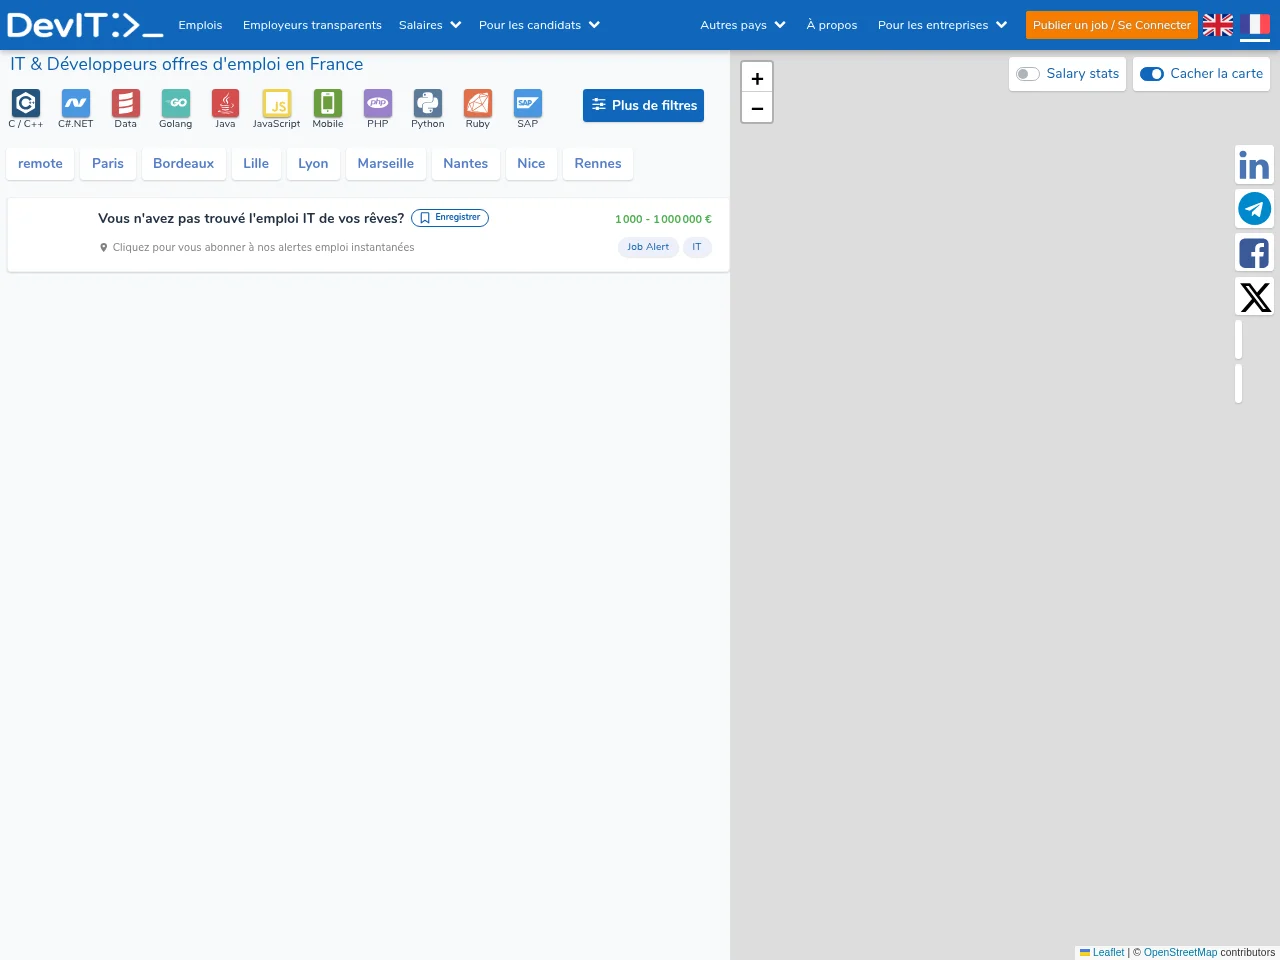This screenshot has height=960, width=1280.
Task: Filter jobs by remote location
Action: 40,163
